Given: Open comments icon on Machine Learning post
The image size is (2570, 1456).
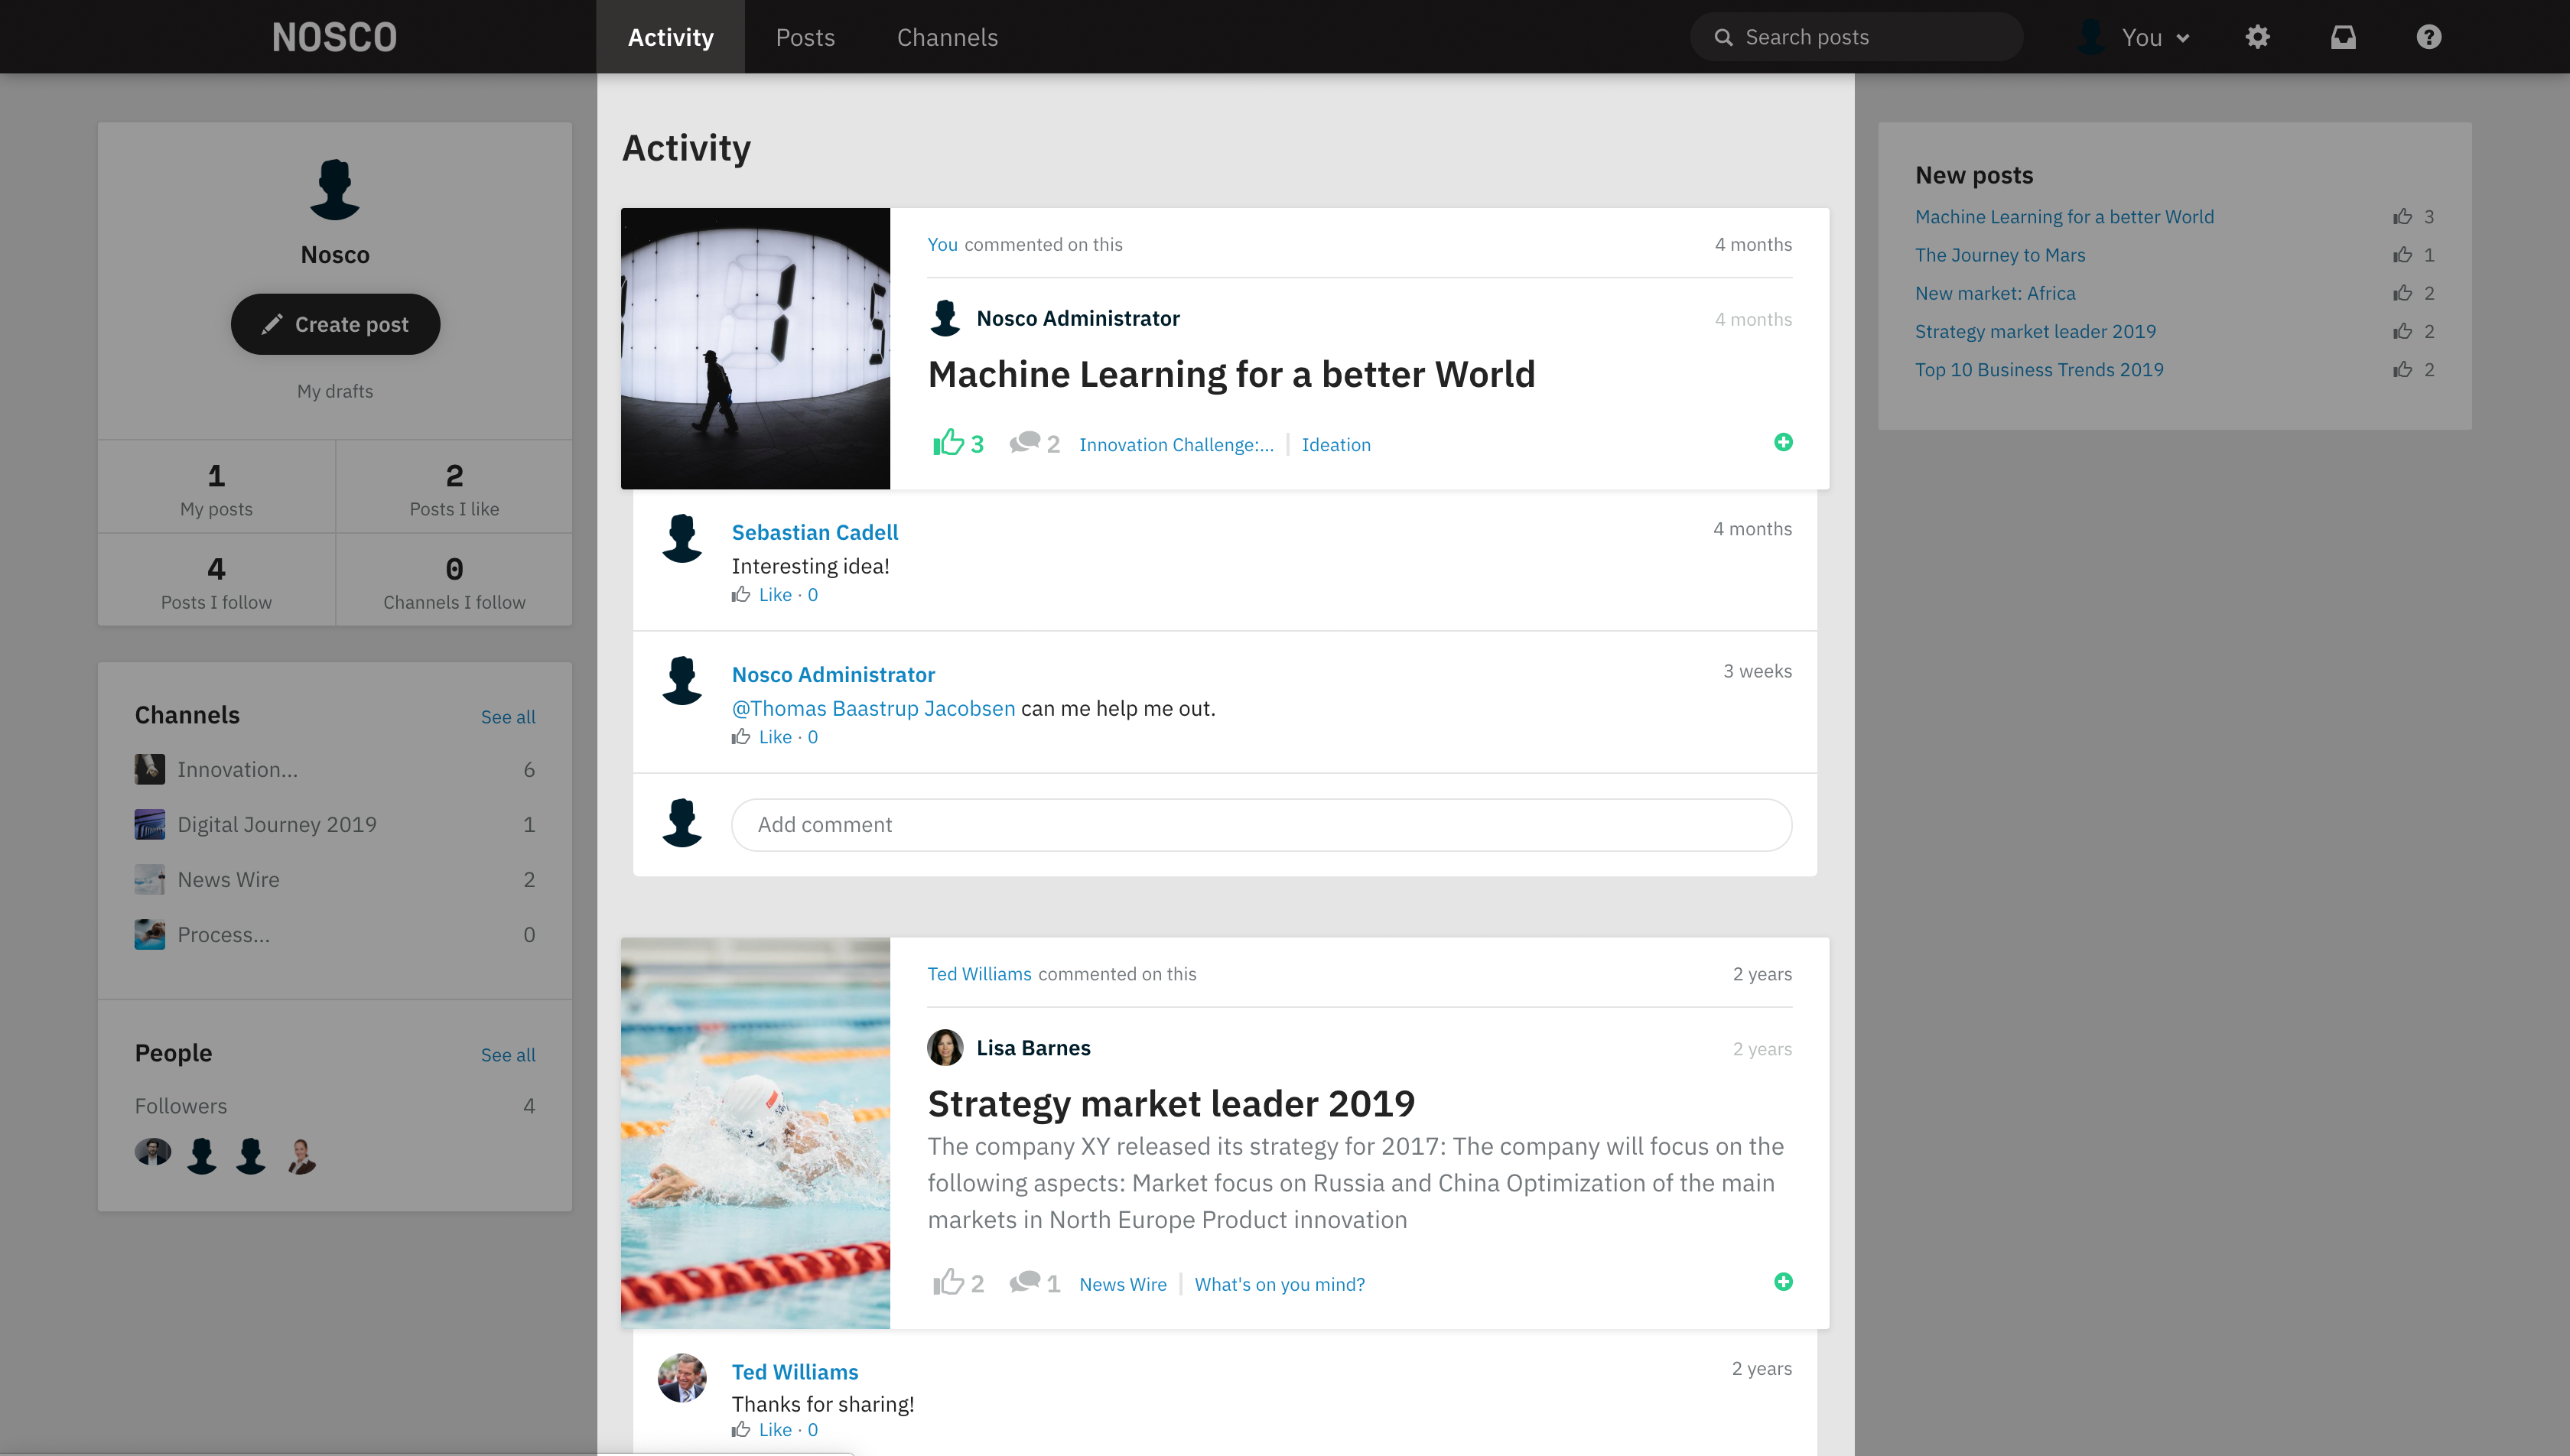Looking at the screenshot, I should pos(1024,442).
